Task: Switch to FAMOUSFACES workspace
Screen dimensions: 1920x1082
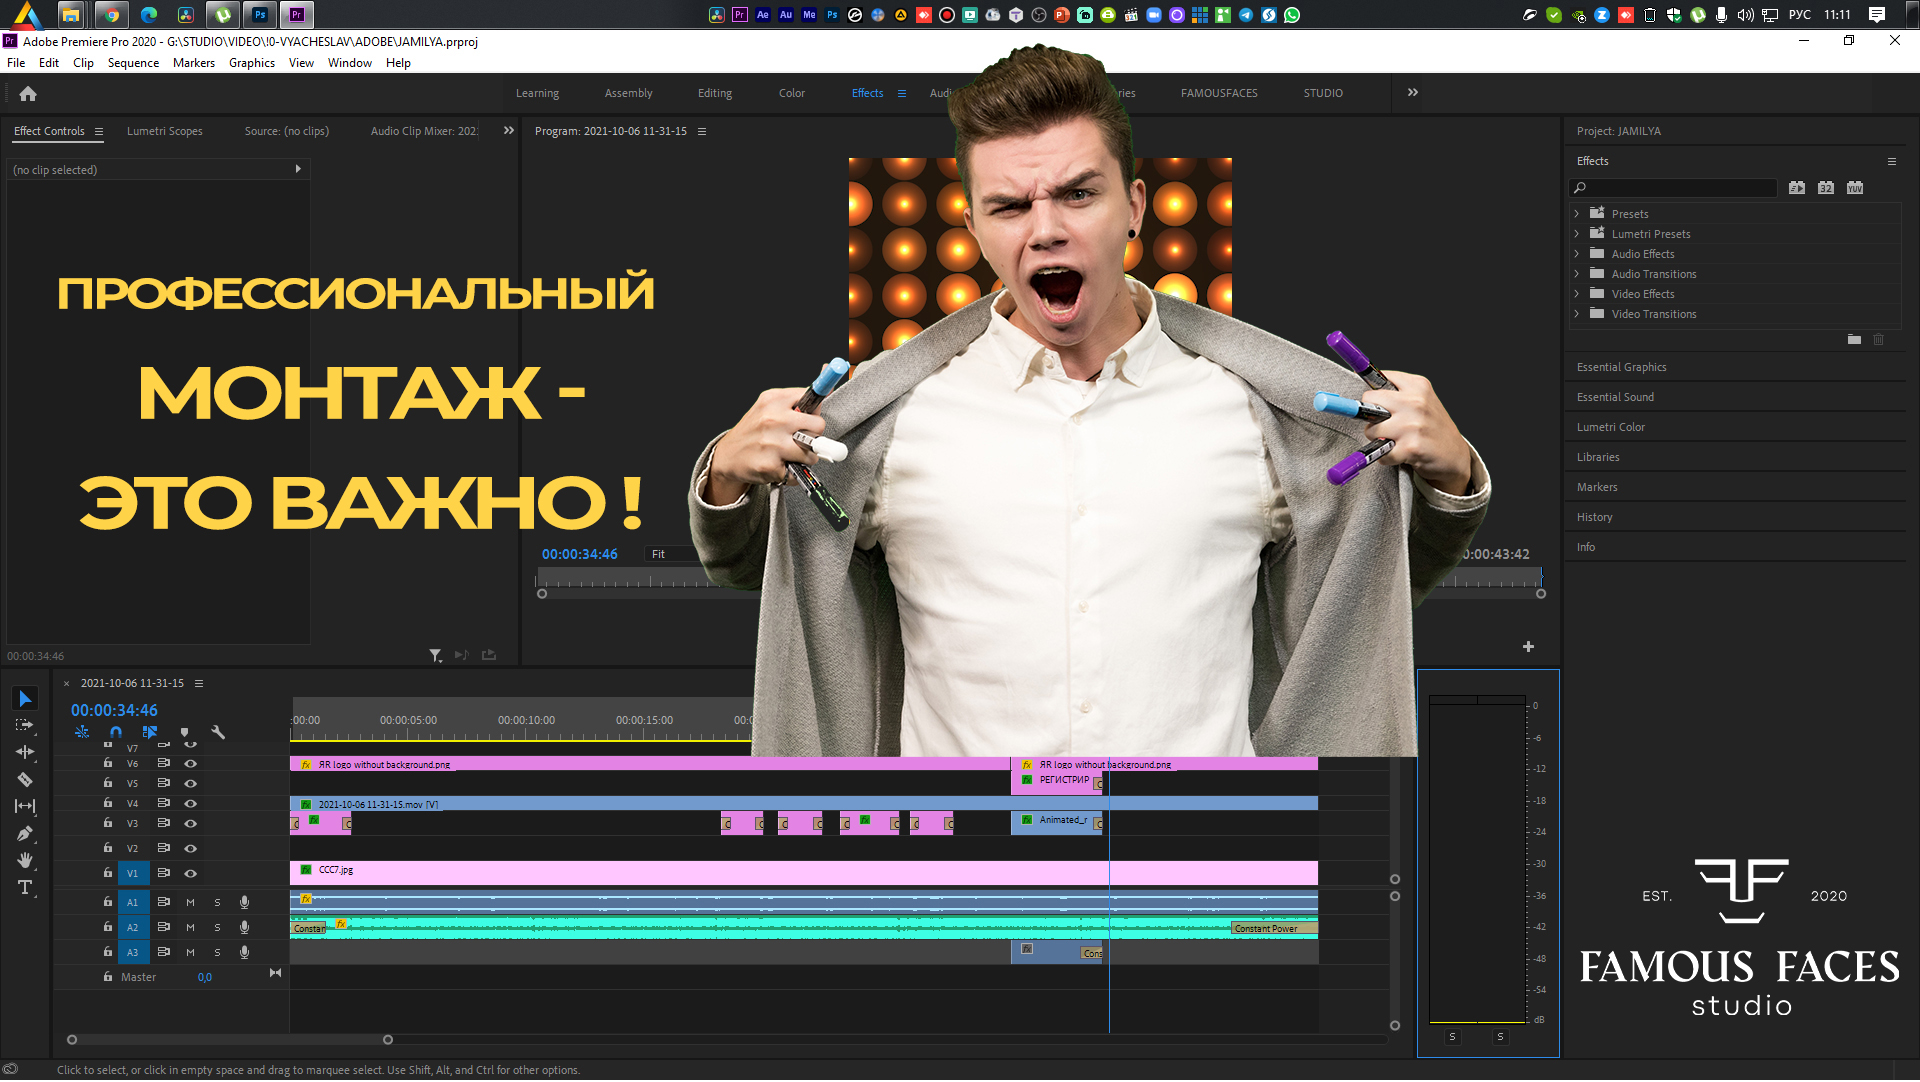Action: click(x=1219, y=94)
